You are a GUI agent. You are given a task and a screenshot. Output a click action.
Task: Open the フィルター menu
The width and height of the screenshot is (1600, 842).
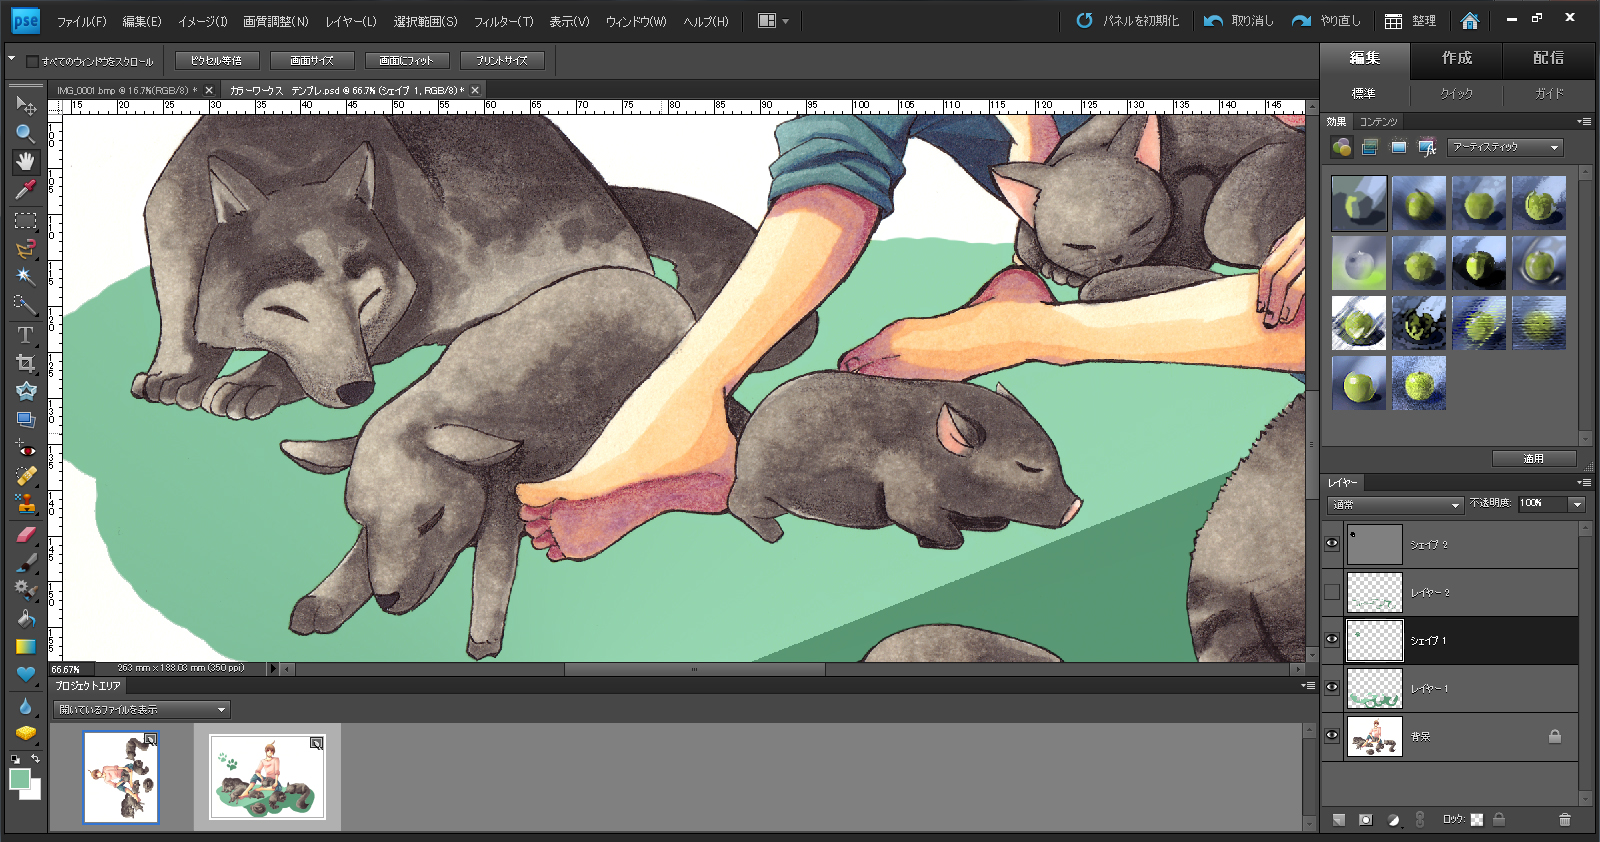(x=503, y=21)
